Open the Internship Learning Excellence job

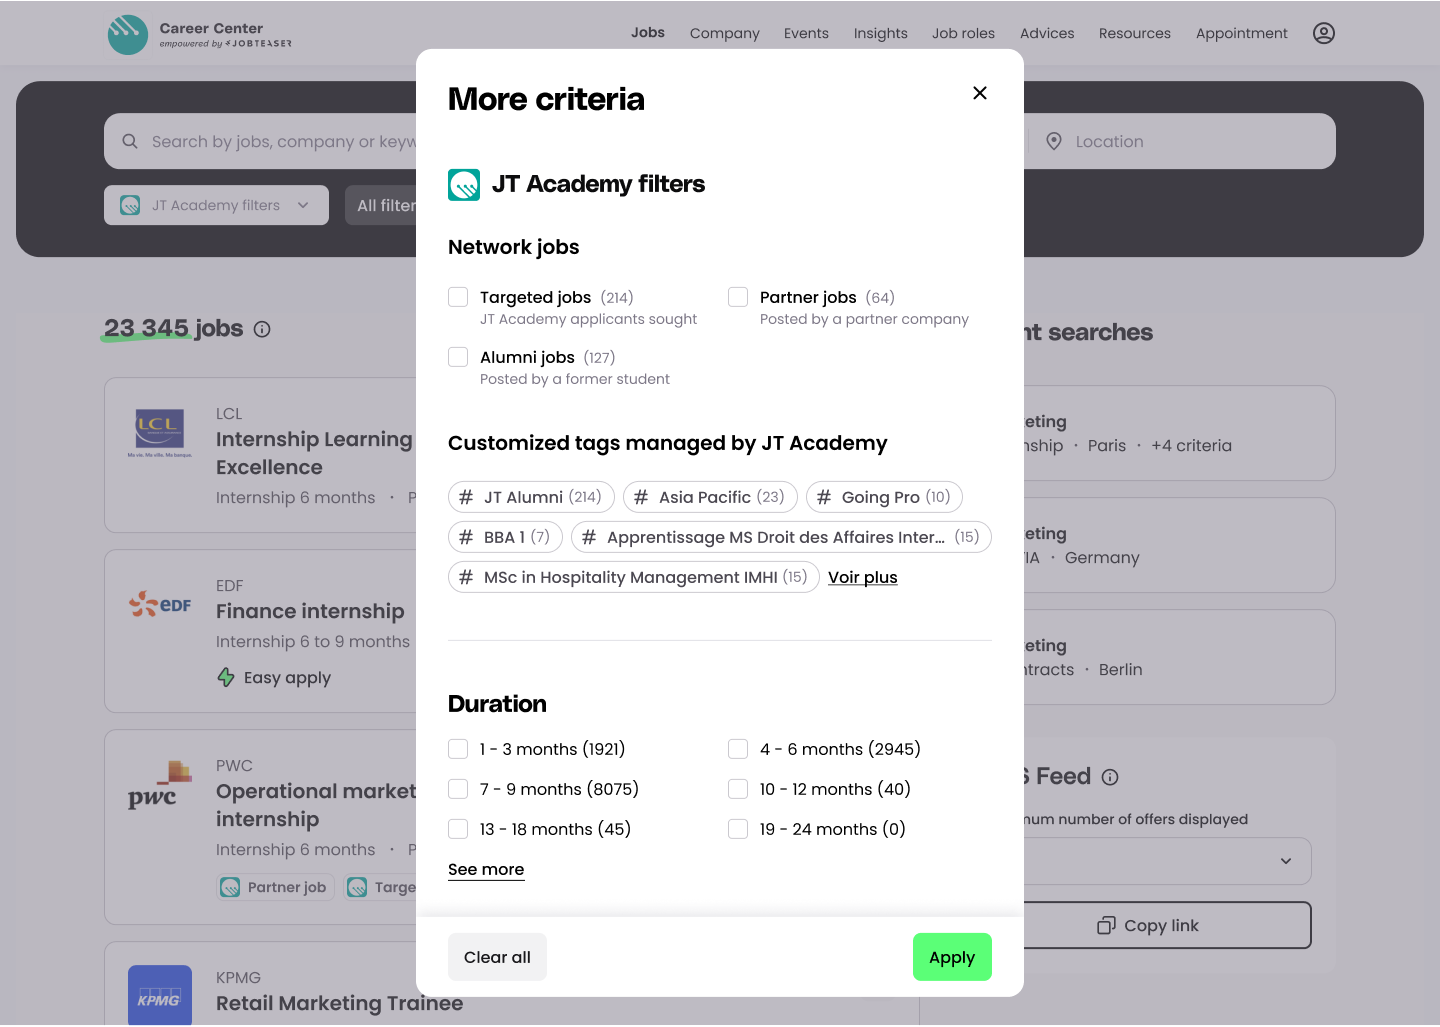314,453
